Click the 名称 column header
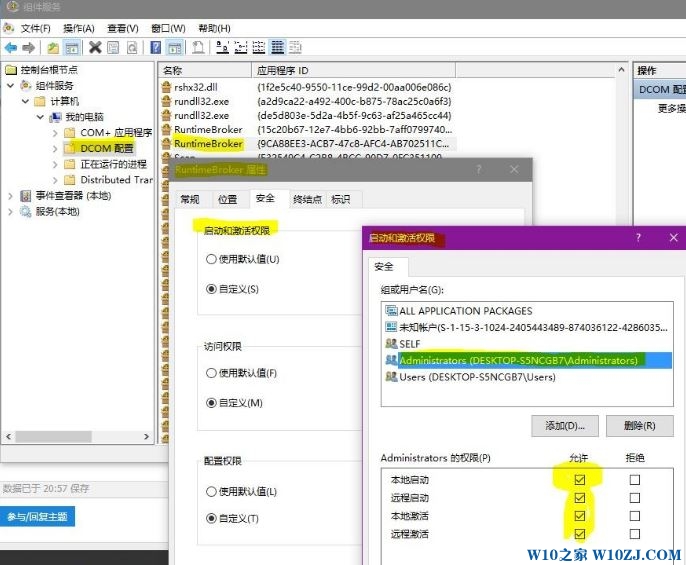The image size is (686, 565). click(206, 70)
